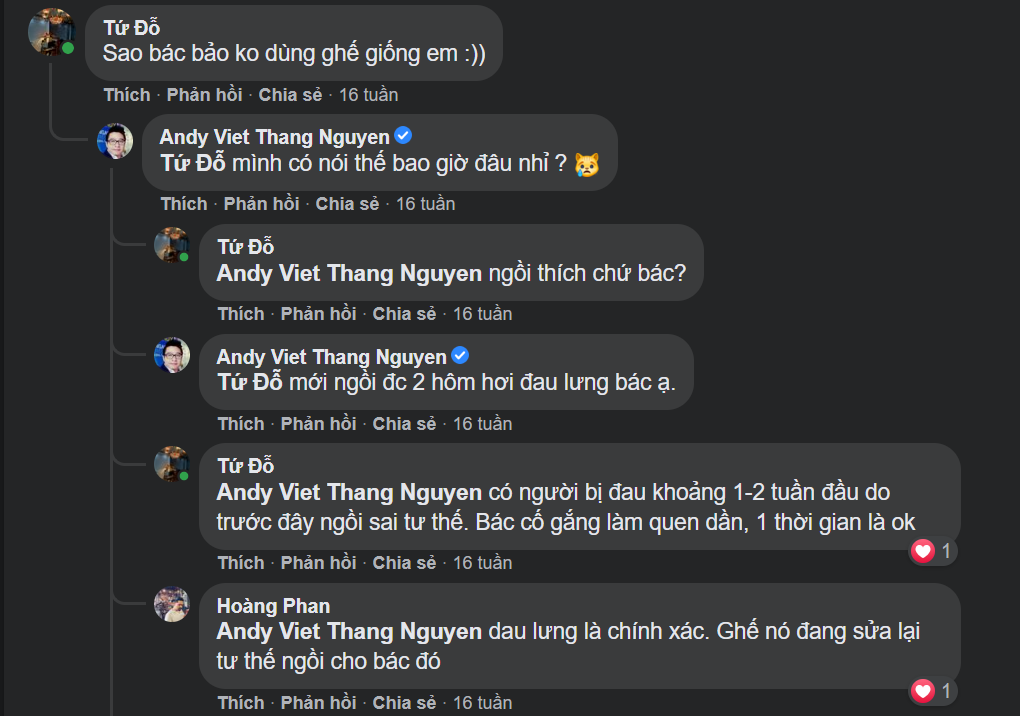Screen dimensions: 1020x716
Task: Click Chia sẻ under Tứ Đỗ's long reply
Action: (x=404, y=563)
